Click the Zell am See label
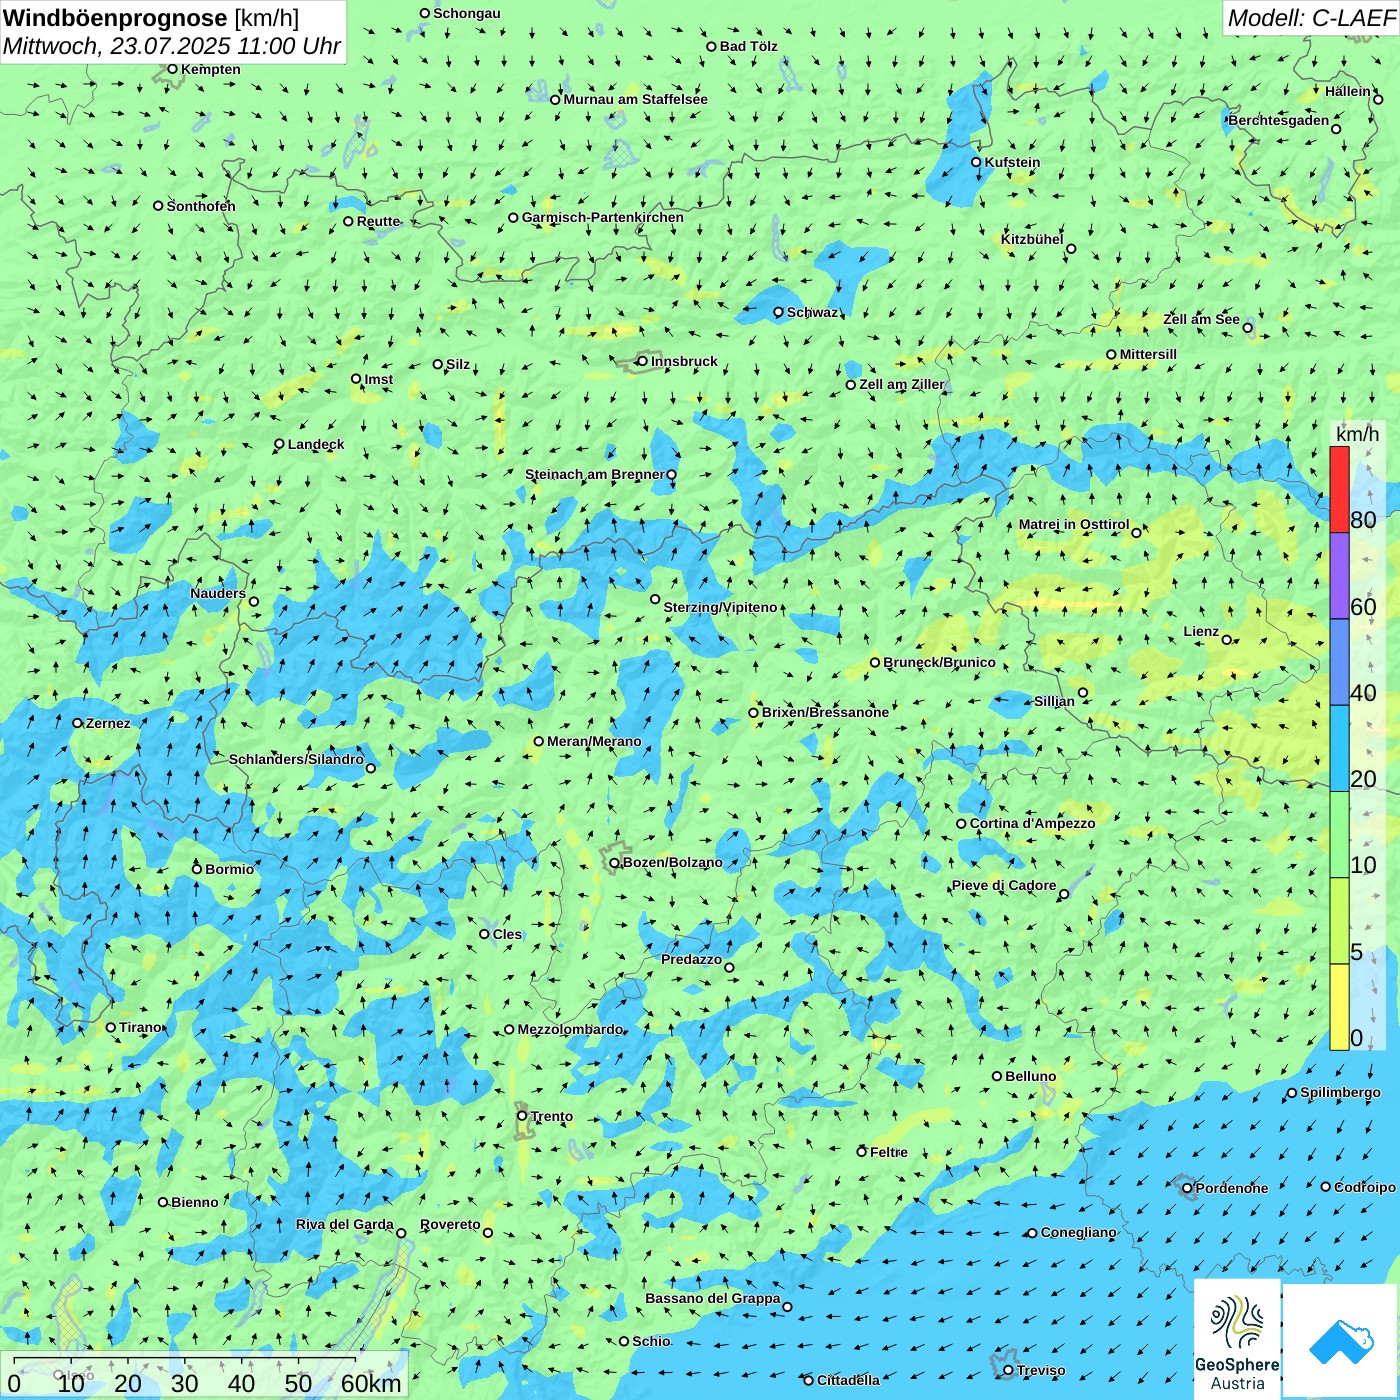The image size is (1400, 1400). [1201, 319]
